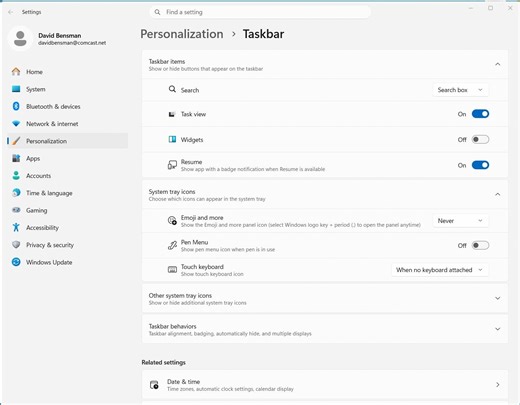
Task: Collapse the Taskbar items section chevron
Action: (498, 64)
